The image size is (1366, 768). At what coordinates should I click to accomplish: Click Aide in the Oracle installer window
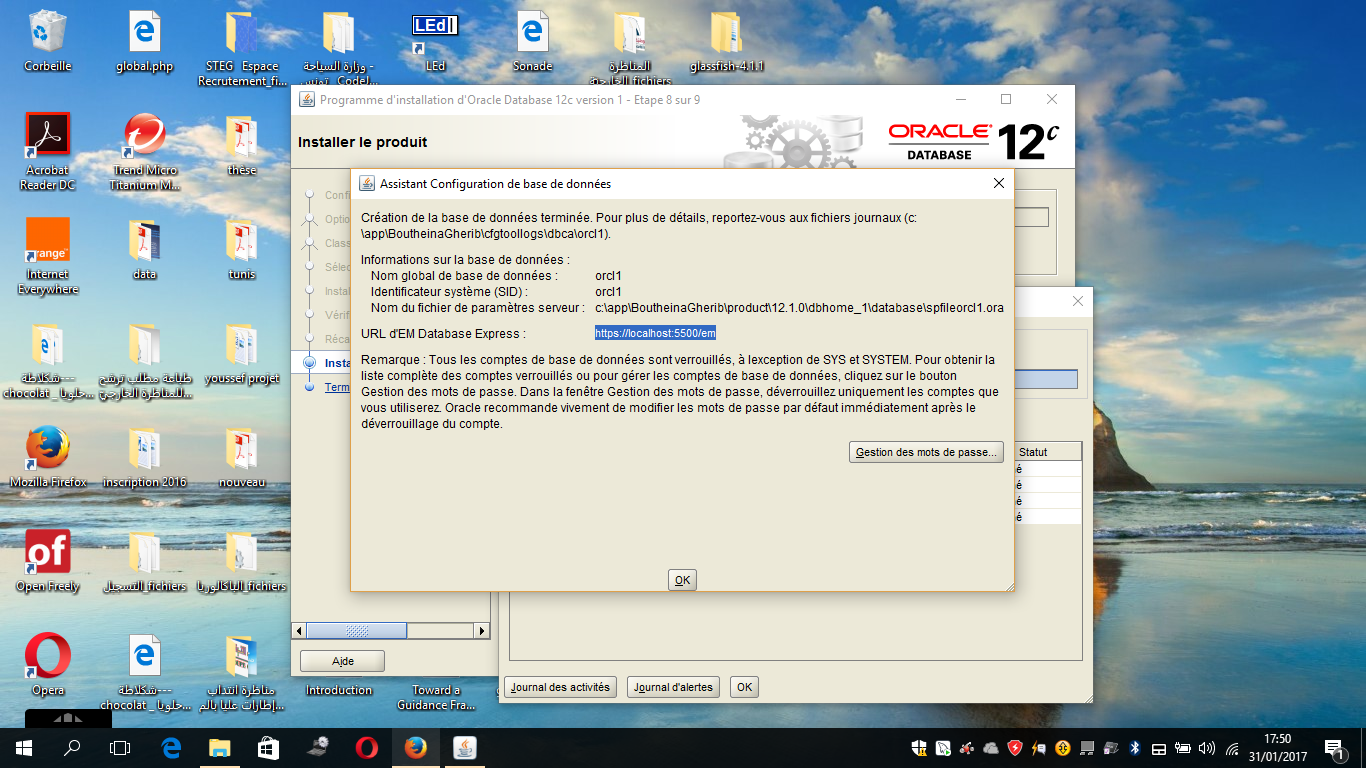click(342, 661)
